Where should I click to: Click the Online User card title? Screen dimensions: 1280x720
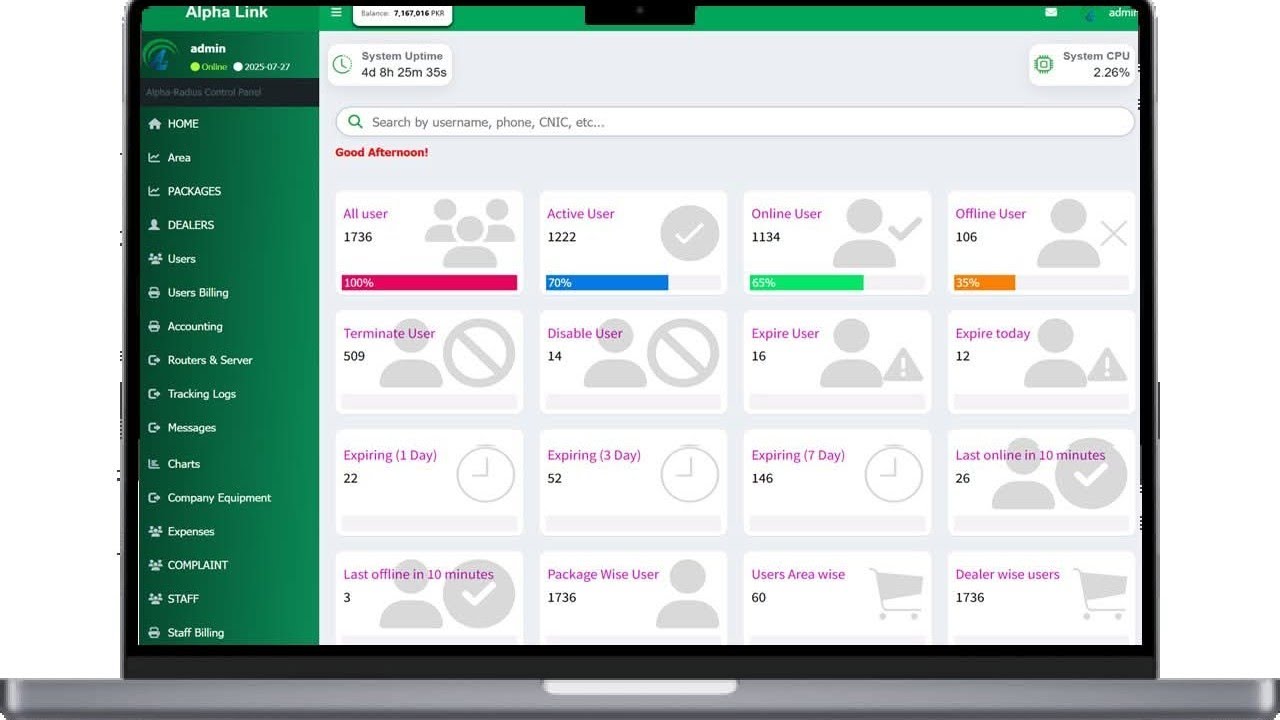(786, 214)
